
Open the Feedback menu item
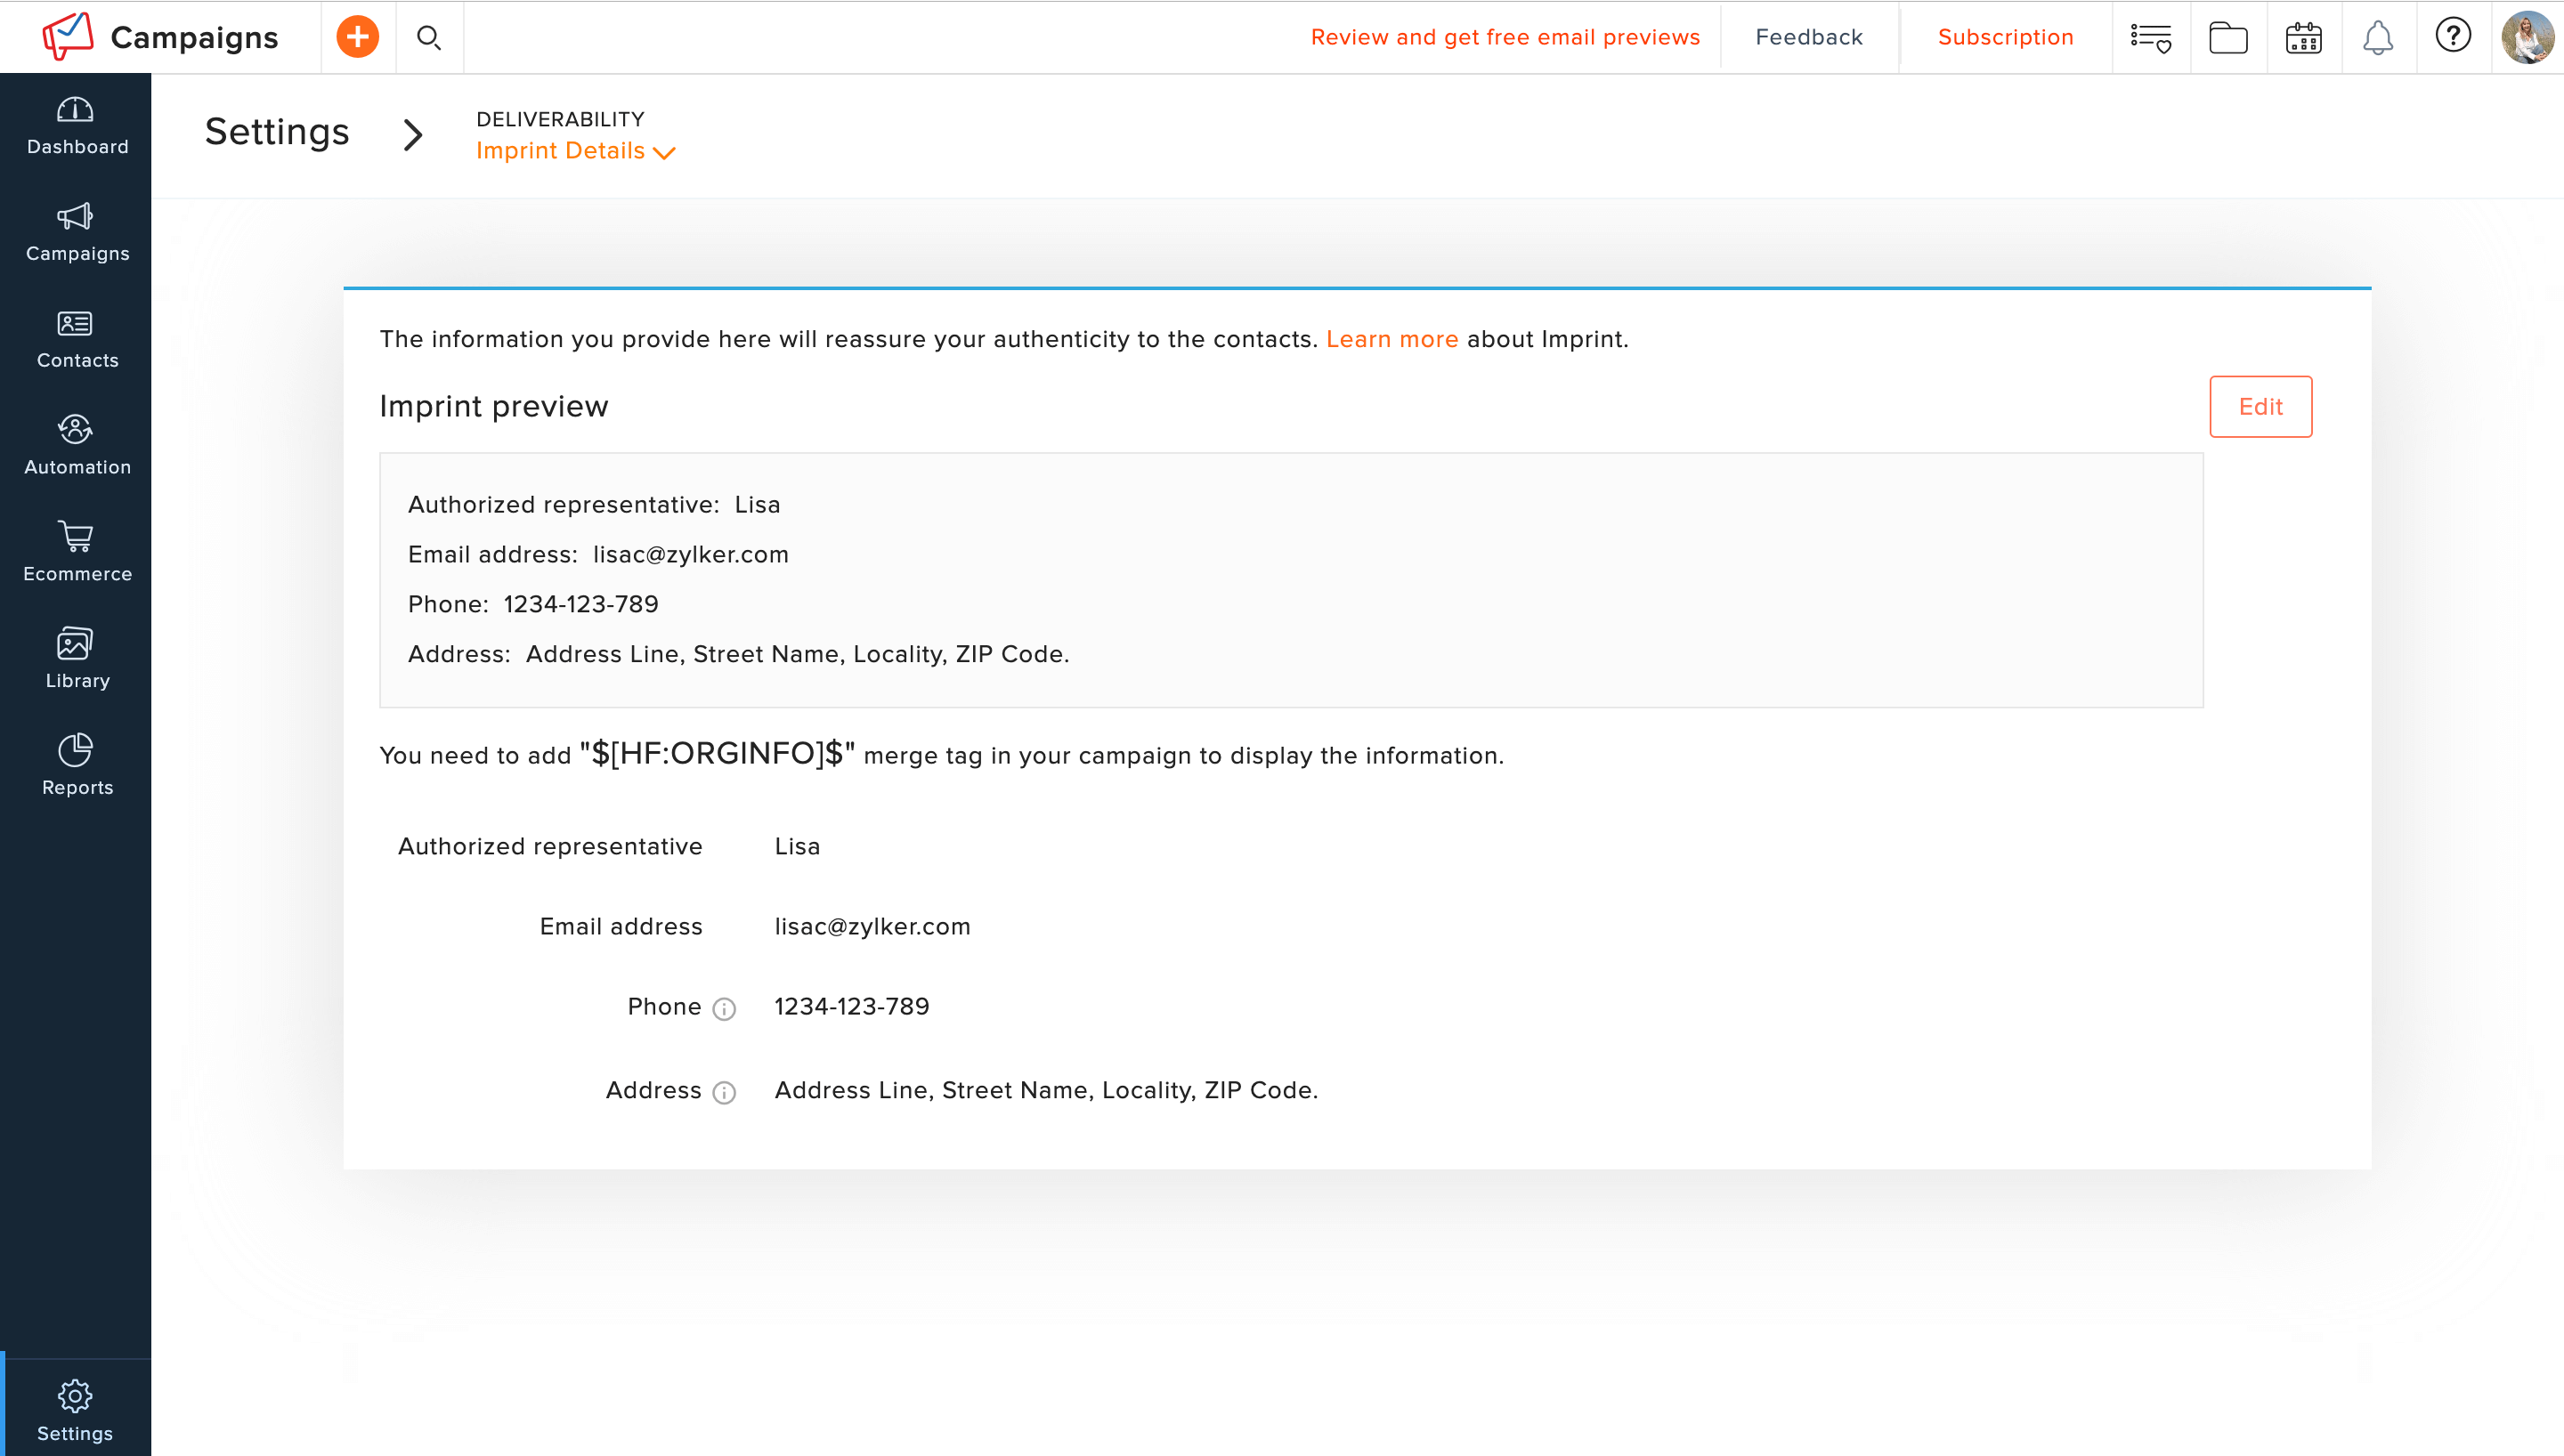click(x=1809, y=37)
